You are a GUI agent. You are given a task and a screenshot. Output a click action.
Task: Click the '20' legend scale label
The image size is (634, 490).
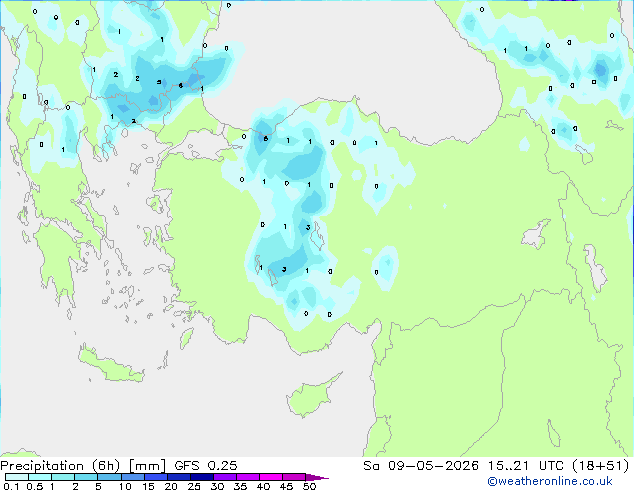171,486
